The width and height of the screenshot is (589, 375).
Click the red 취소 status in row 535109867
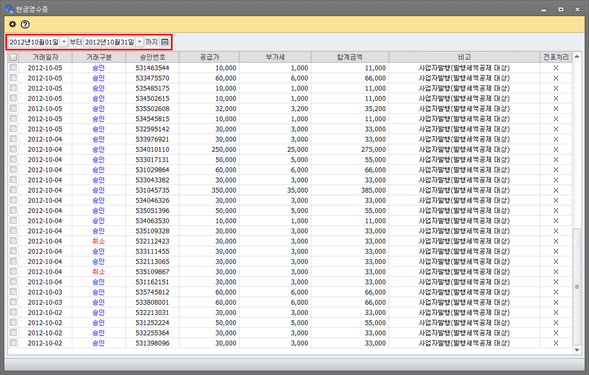(98, 272)
